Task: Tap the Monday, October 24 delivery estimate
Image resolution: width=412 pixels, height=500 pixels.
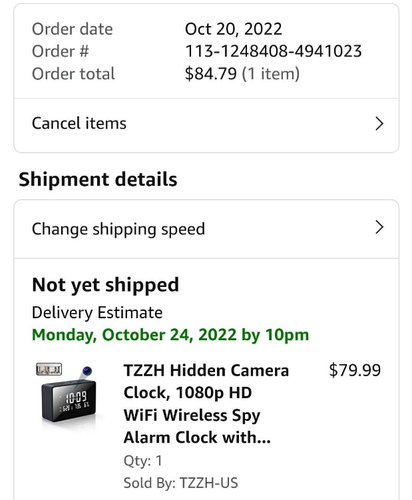Action: pyautogui.click(x=170, y=335)
